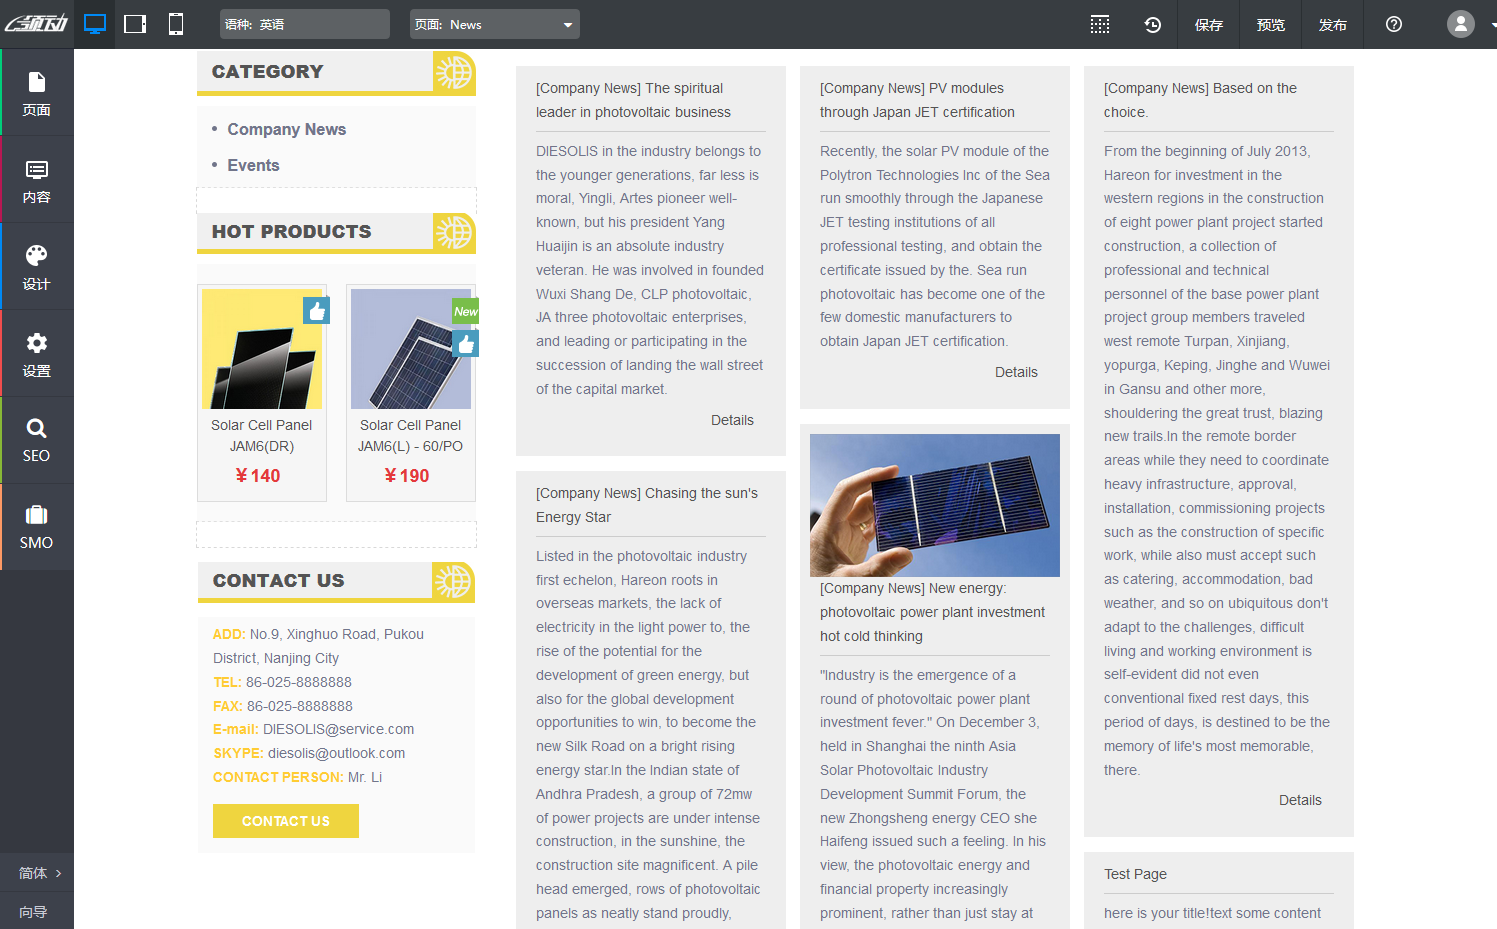This screenshot has width=1497, height=929.
Task: Open the 页面 News page dropdown
Action: point(494,24)
